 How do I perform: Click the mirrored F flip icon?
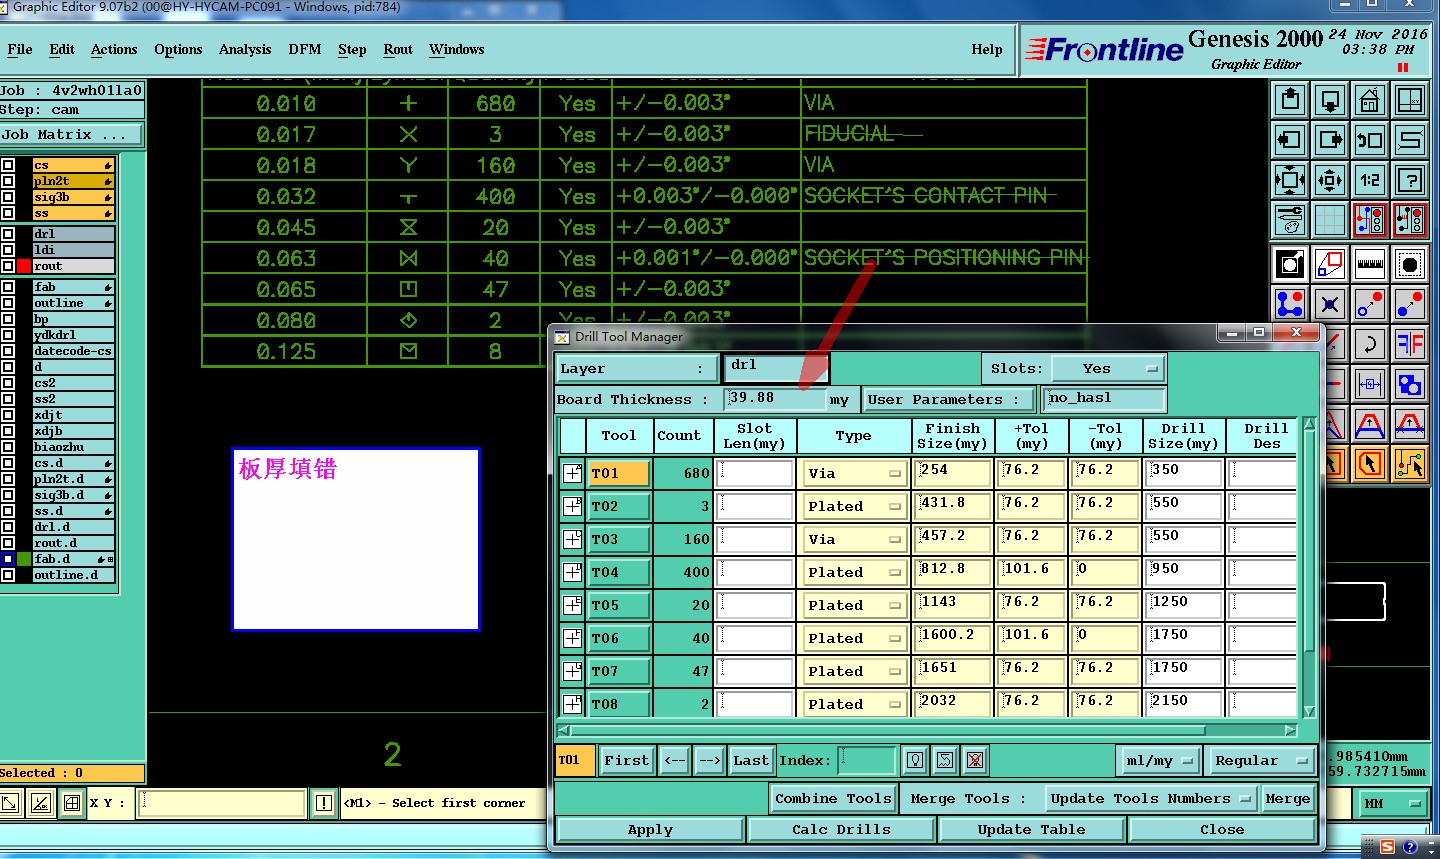1410,344
